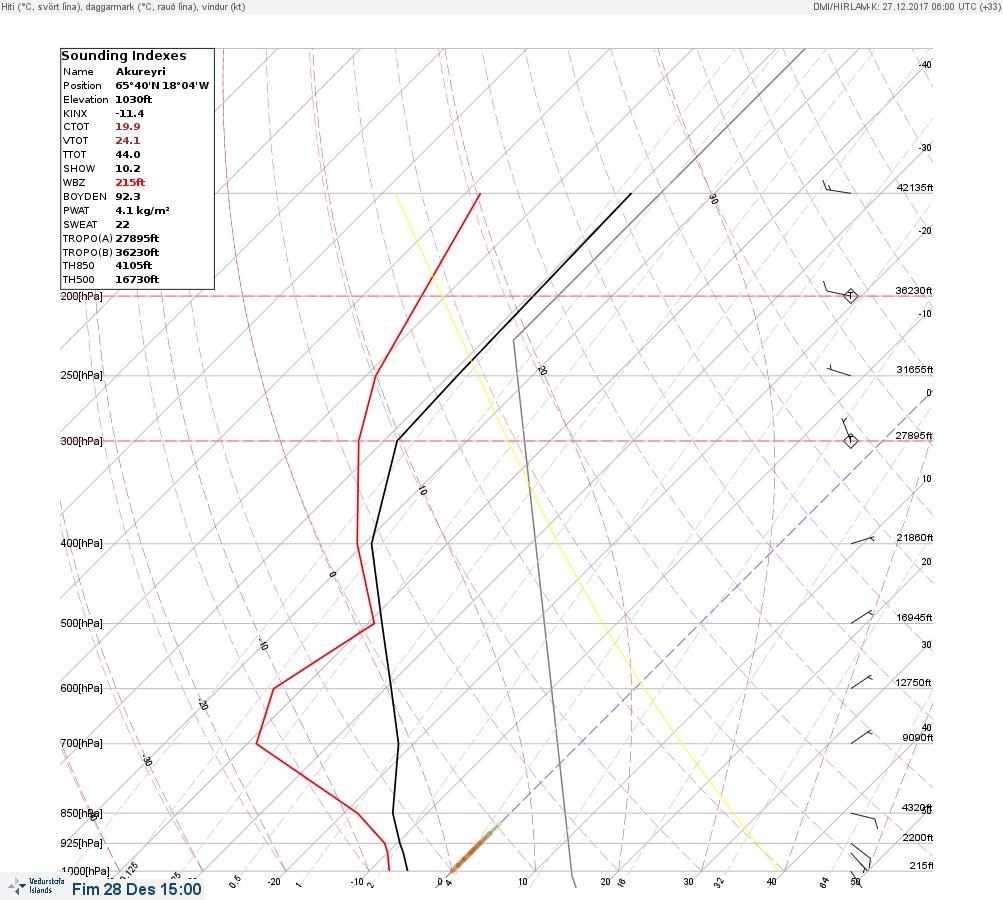Select the wind barb beside 9090ft

point(861,737)
